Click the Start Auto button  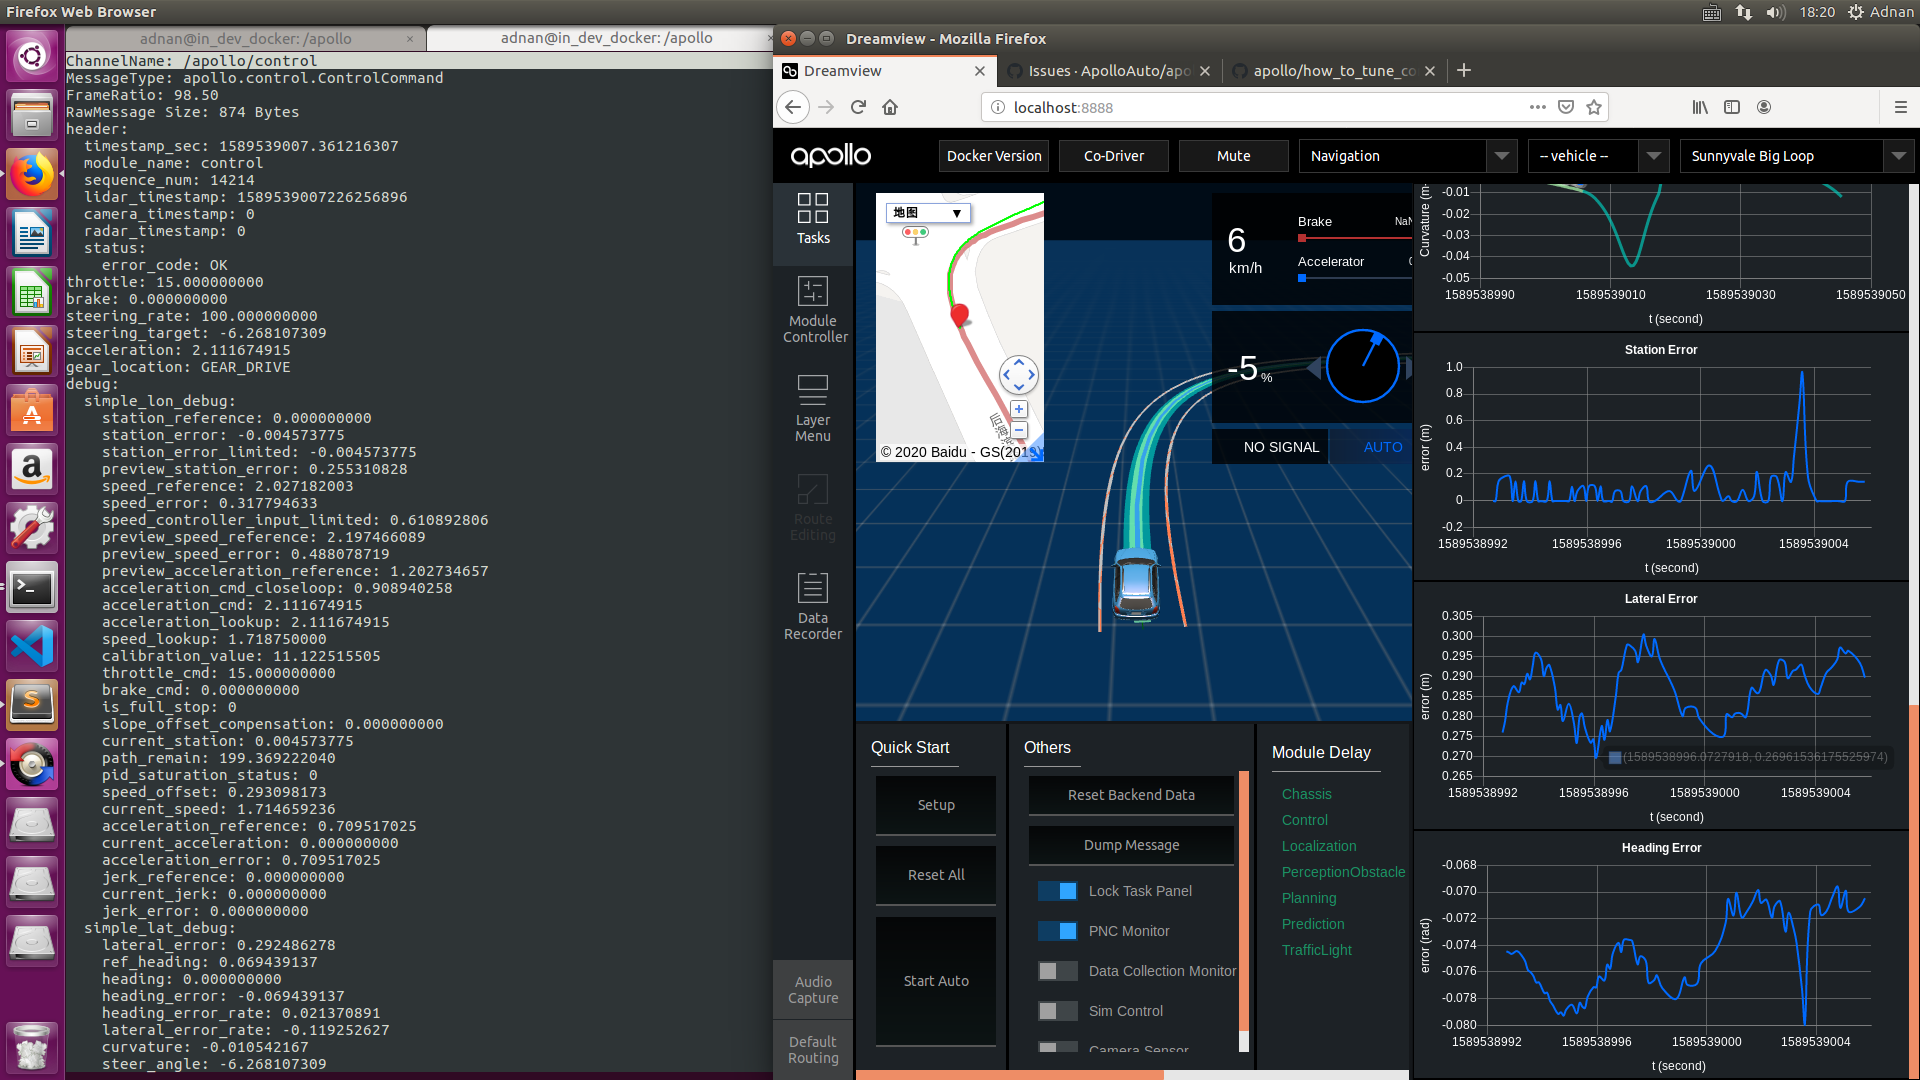pos(936,981)
